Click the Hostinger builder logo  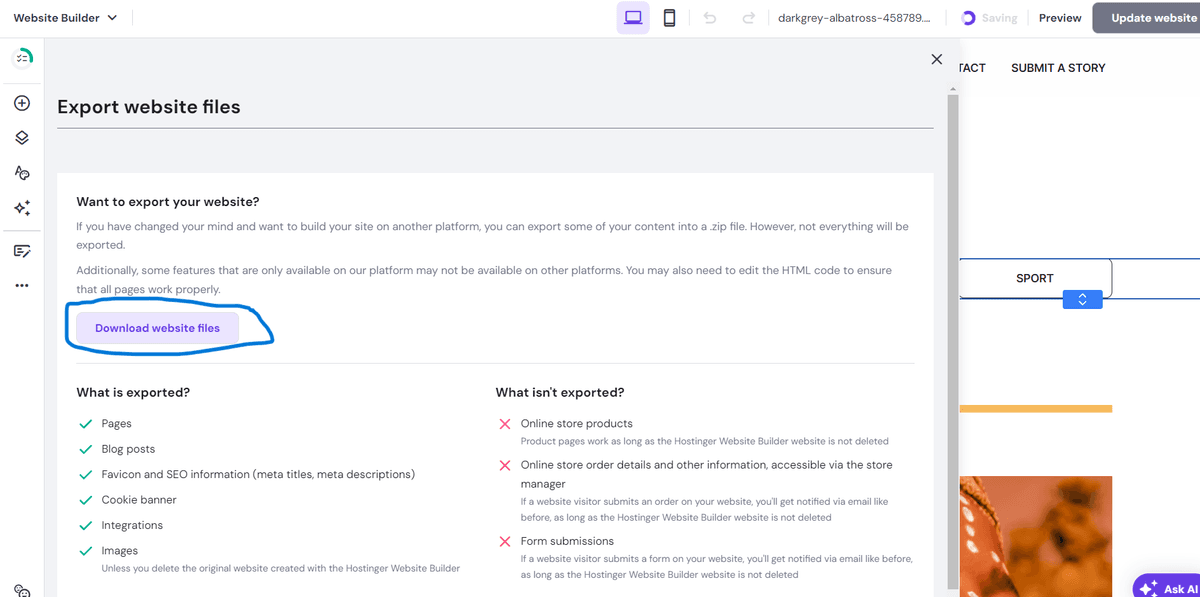coord(22,57)
